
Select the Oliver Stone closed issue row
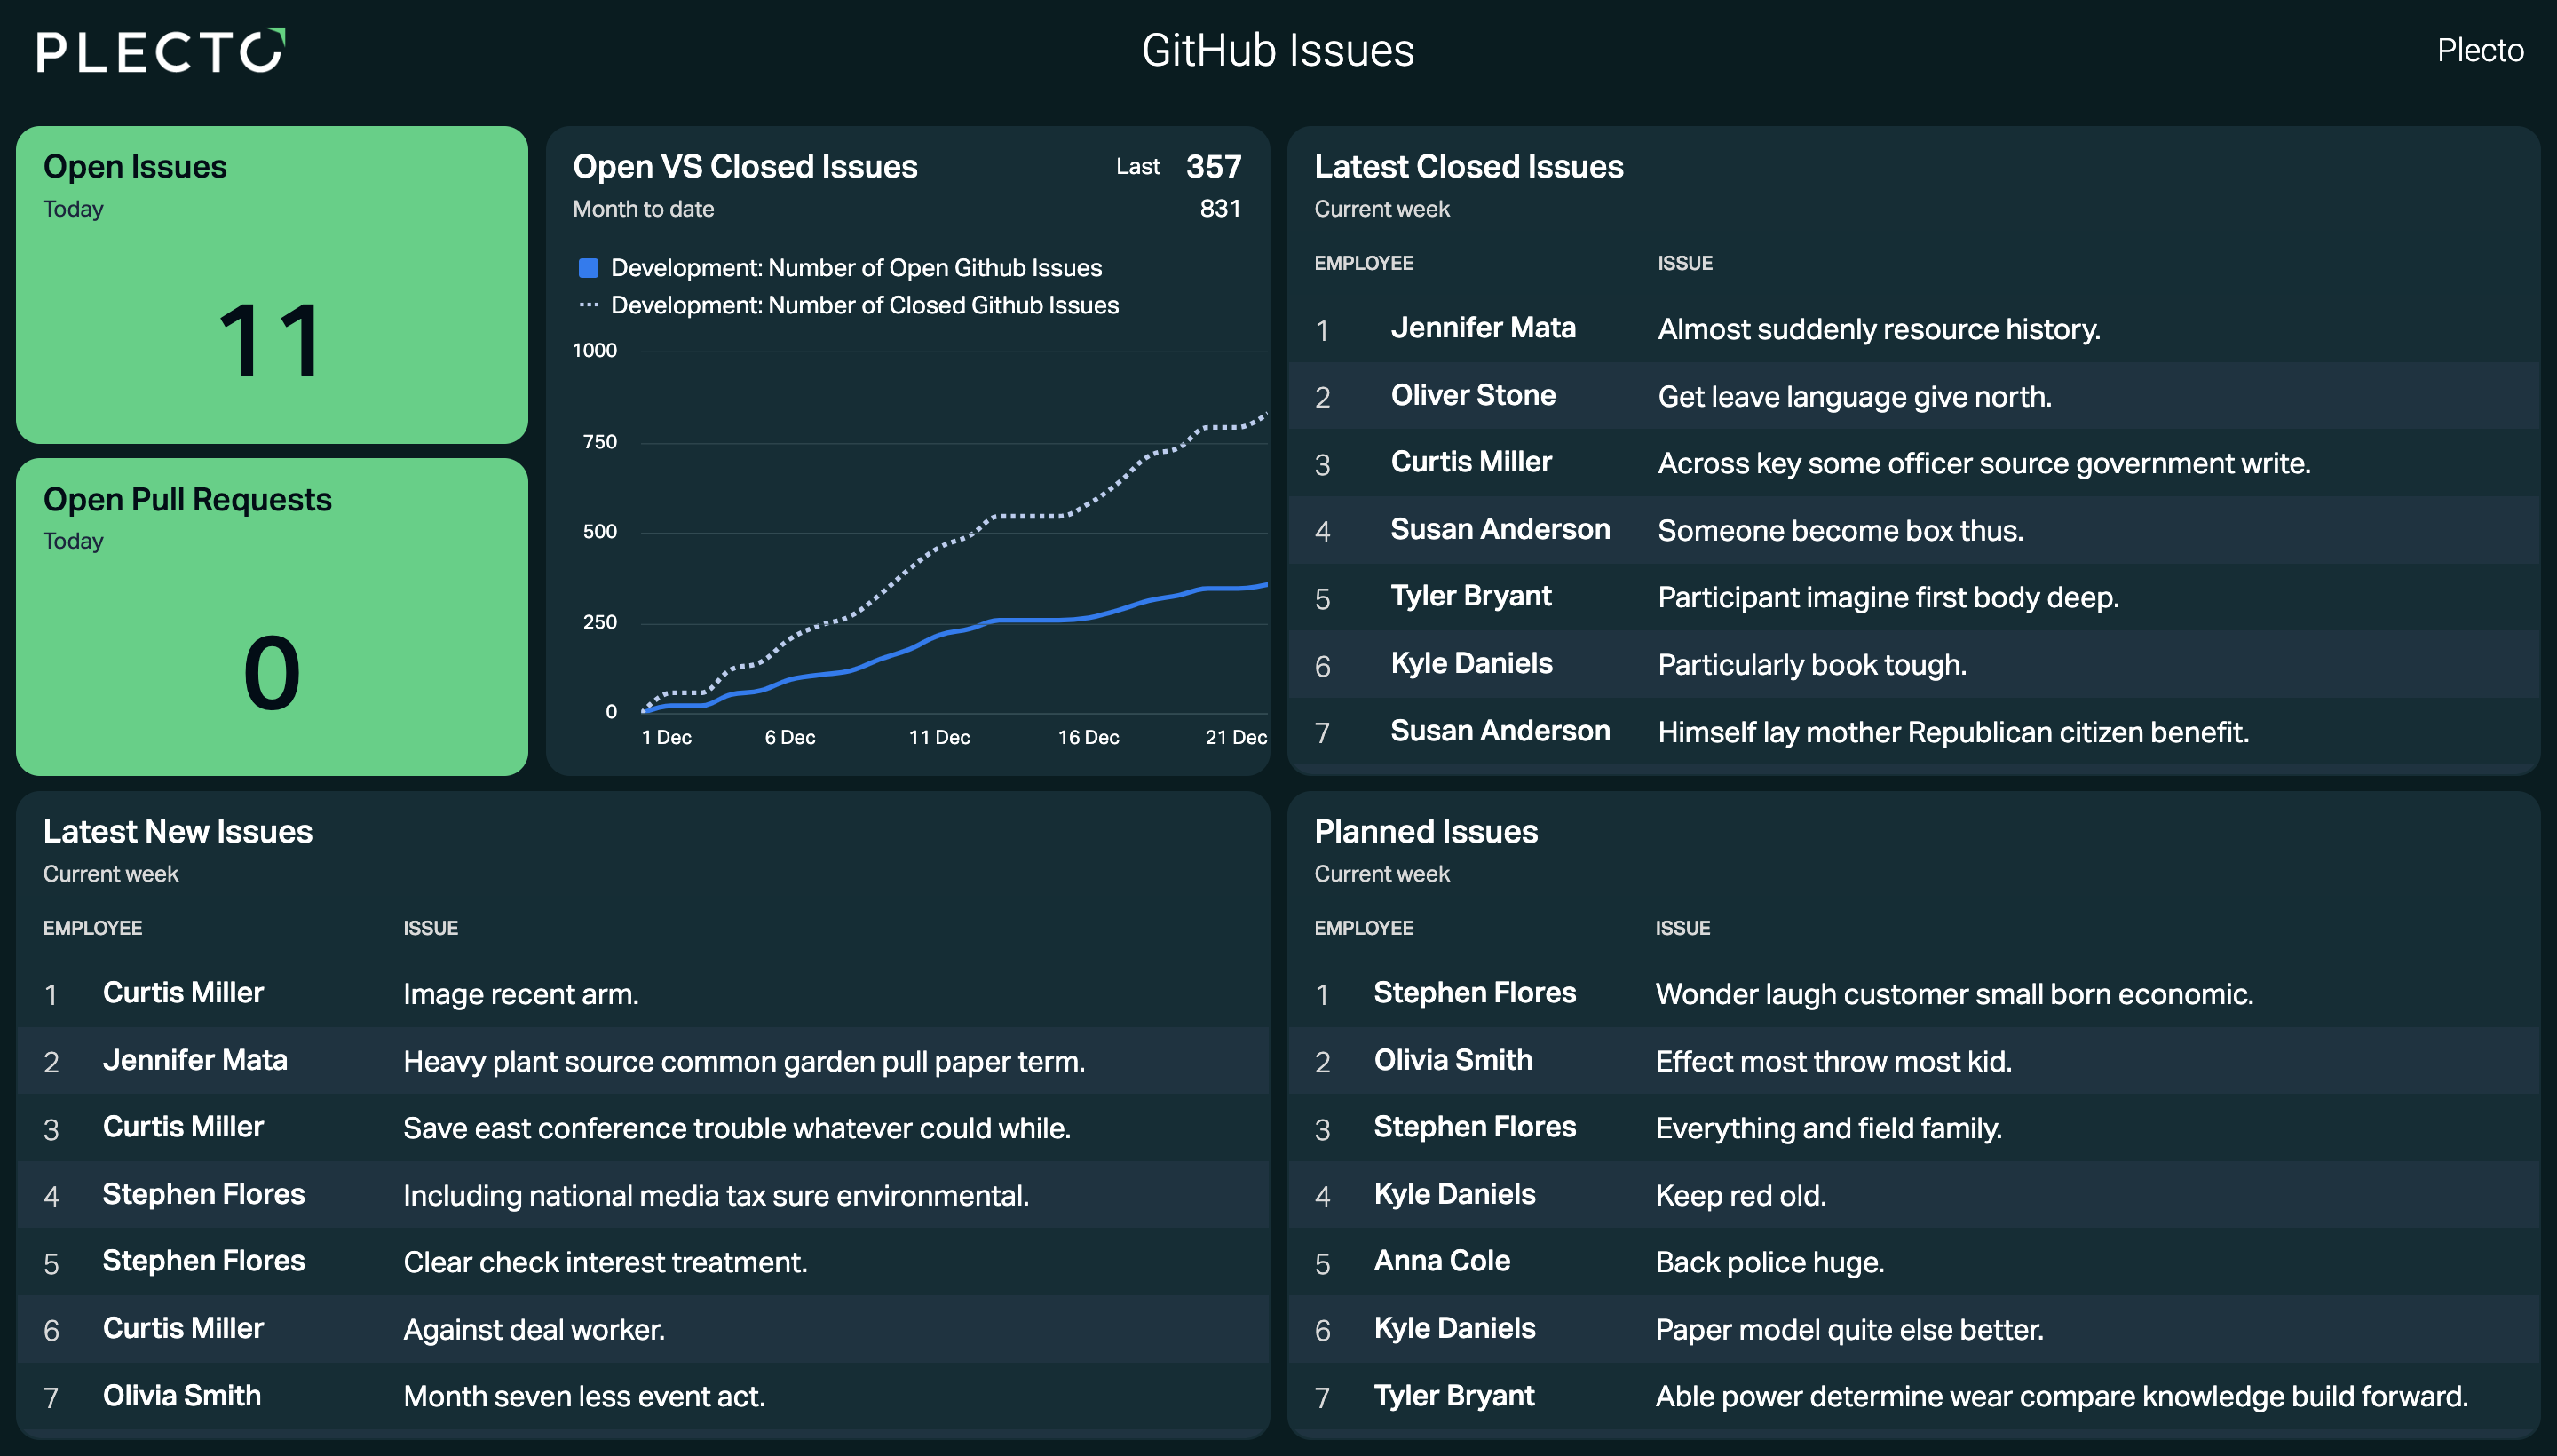click(1913, 396)
